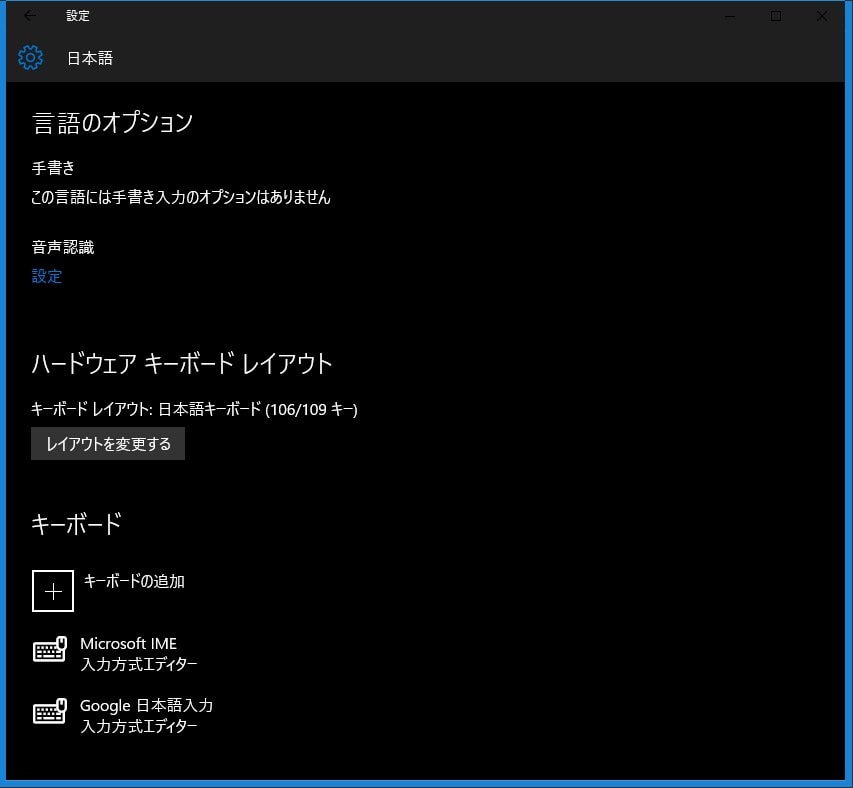The image size is (853, 788).
Task: Select キーボードの追加 label
Action: click(134, 581)
